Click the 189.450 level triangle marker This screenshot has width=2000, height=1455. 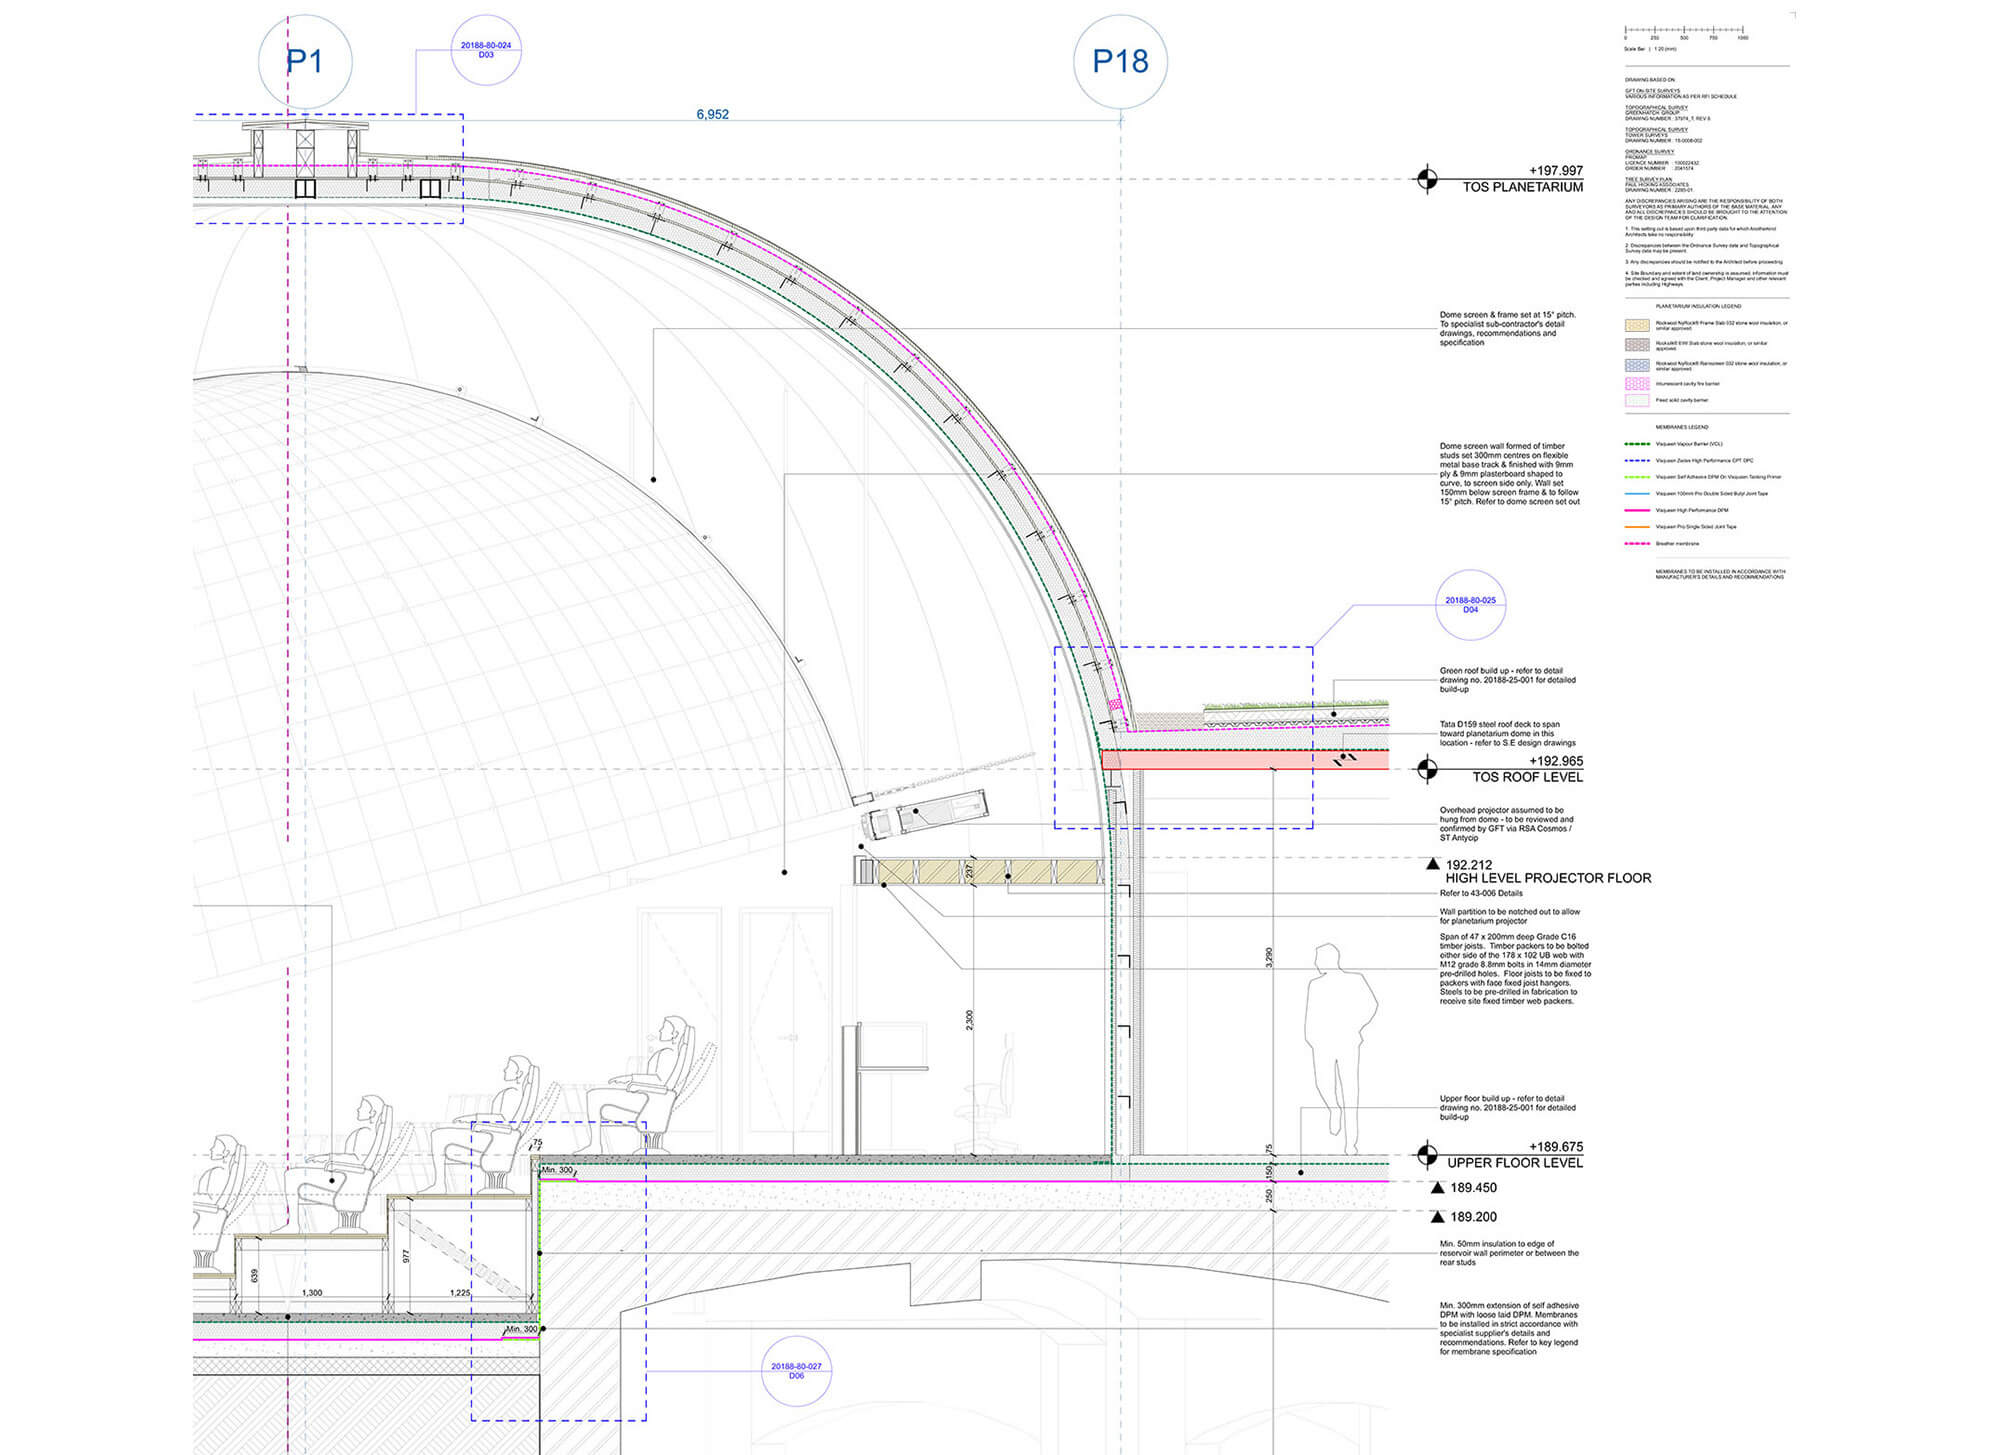point(1437,1188)
